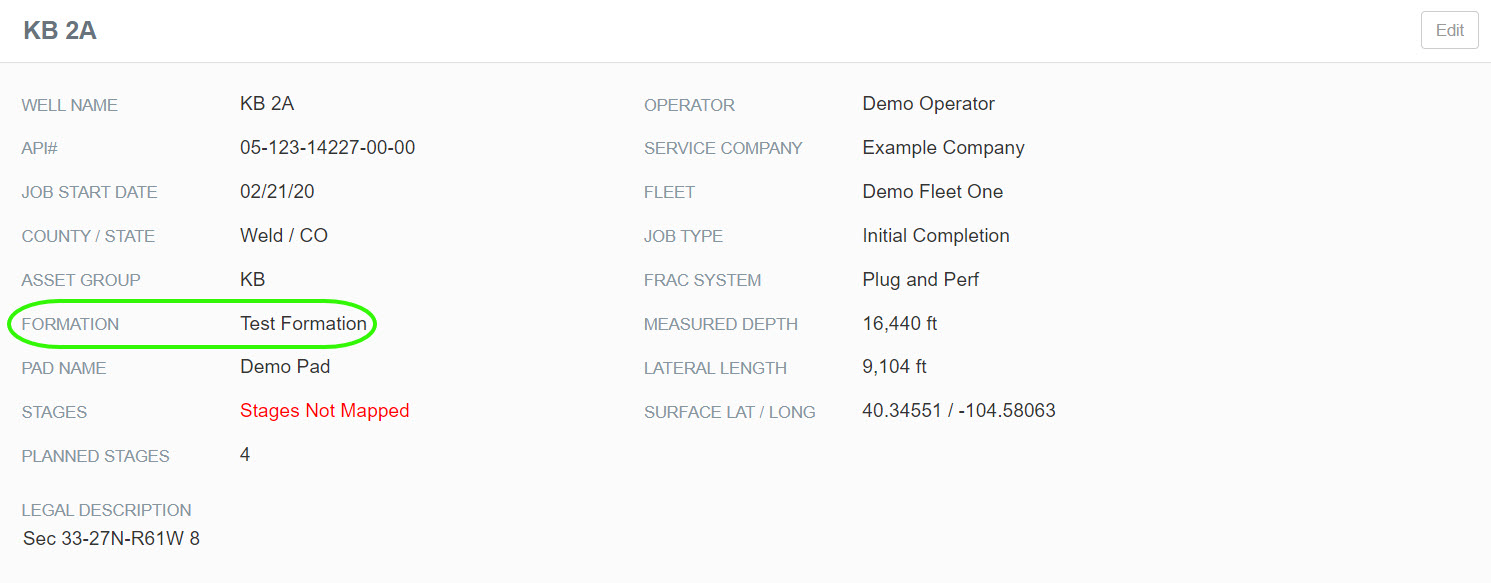Click the Initial Completion job type value

pyautogui.click(x=935, y=236)
